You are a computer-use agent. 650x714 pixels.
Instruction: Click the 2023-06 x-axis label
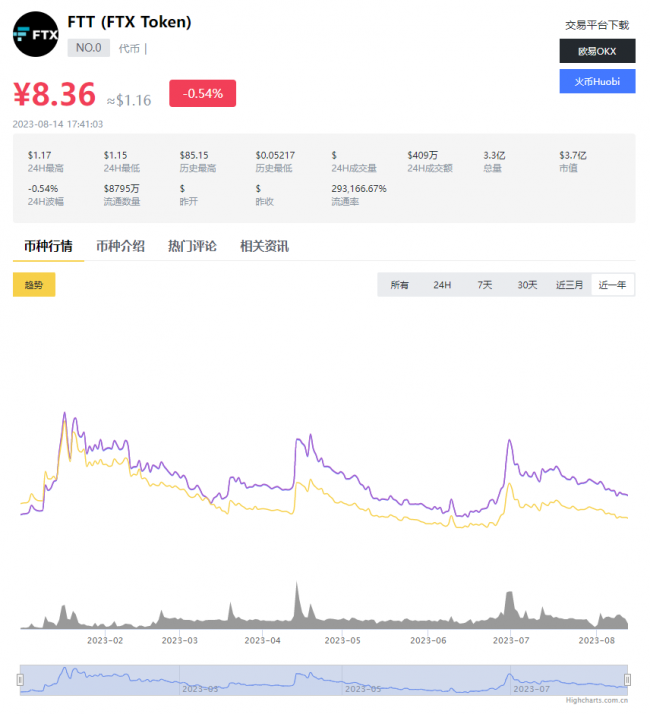[428, 641]
